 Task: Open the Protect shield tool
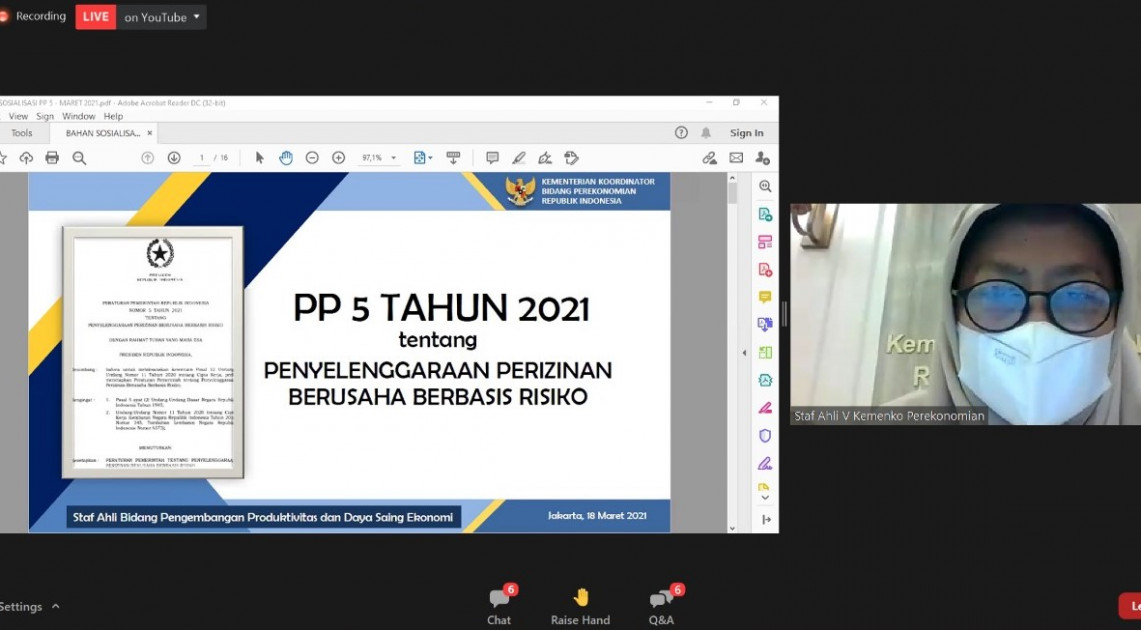[765, 436]
